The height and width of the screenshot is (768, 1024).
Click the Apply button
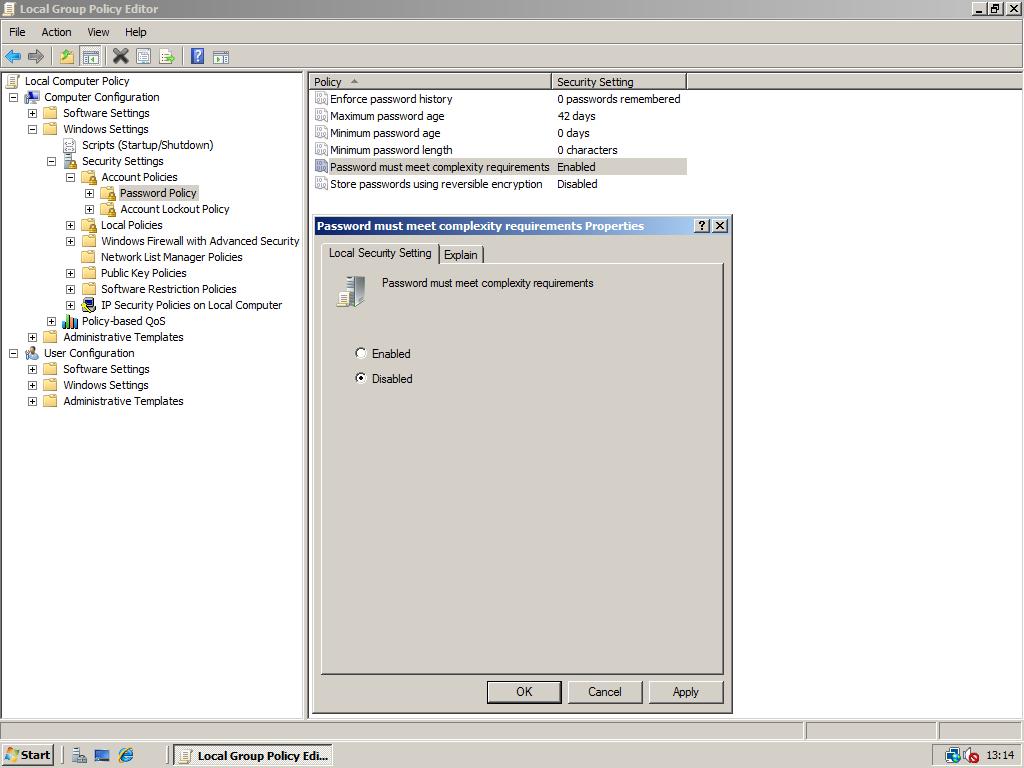pyautogui.click(x=686, y=692)
